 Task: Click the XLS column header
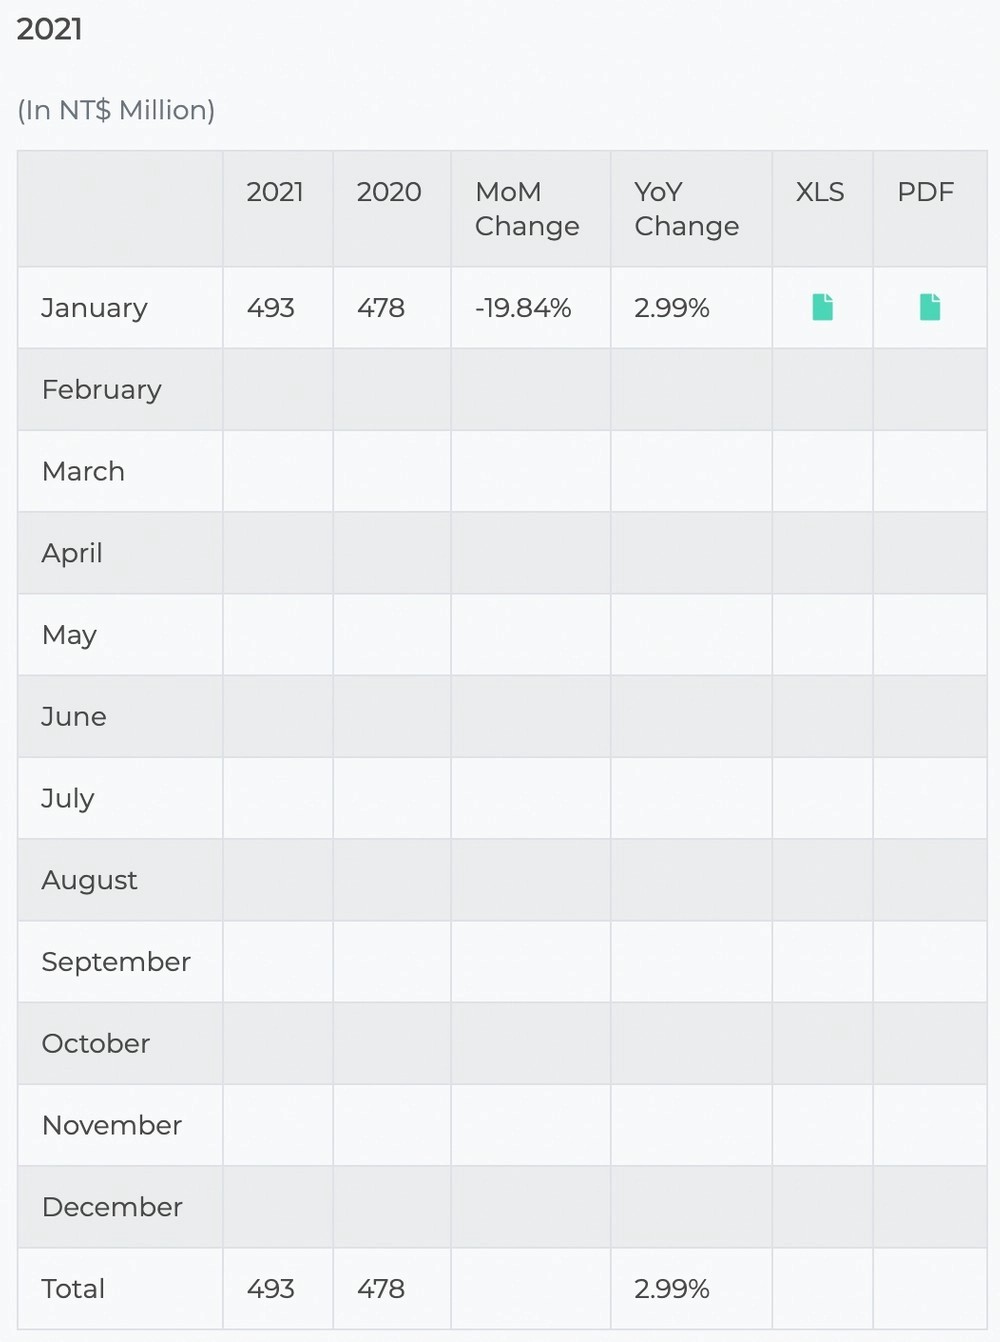click(820, 192)
